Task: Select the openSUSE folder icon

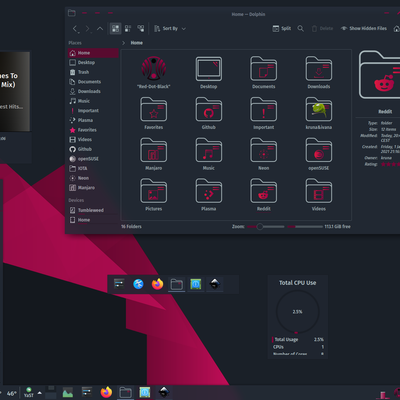Action: pos(319,150)
